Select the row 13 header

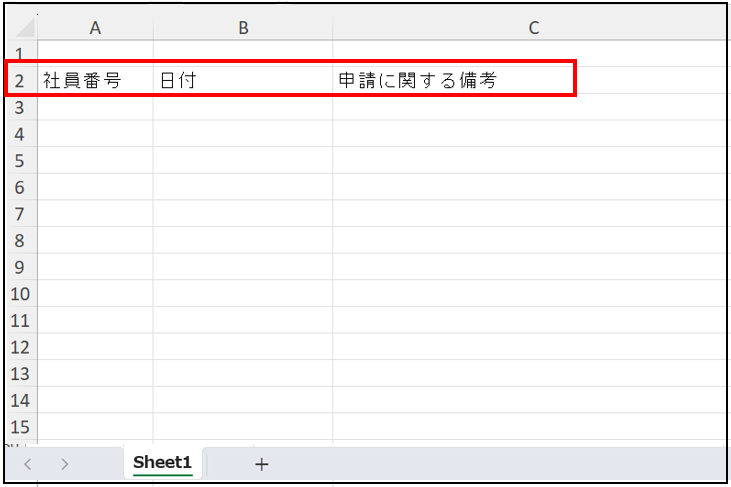click(x=20, y=374)
